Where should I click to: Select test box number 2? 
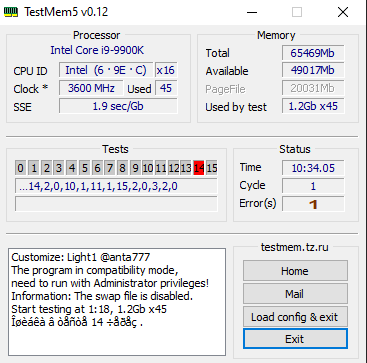46,168
